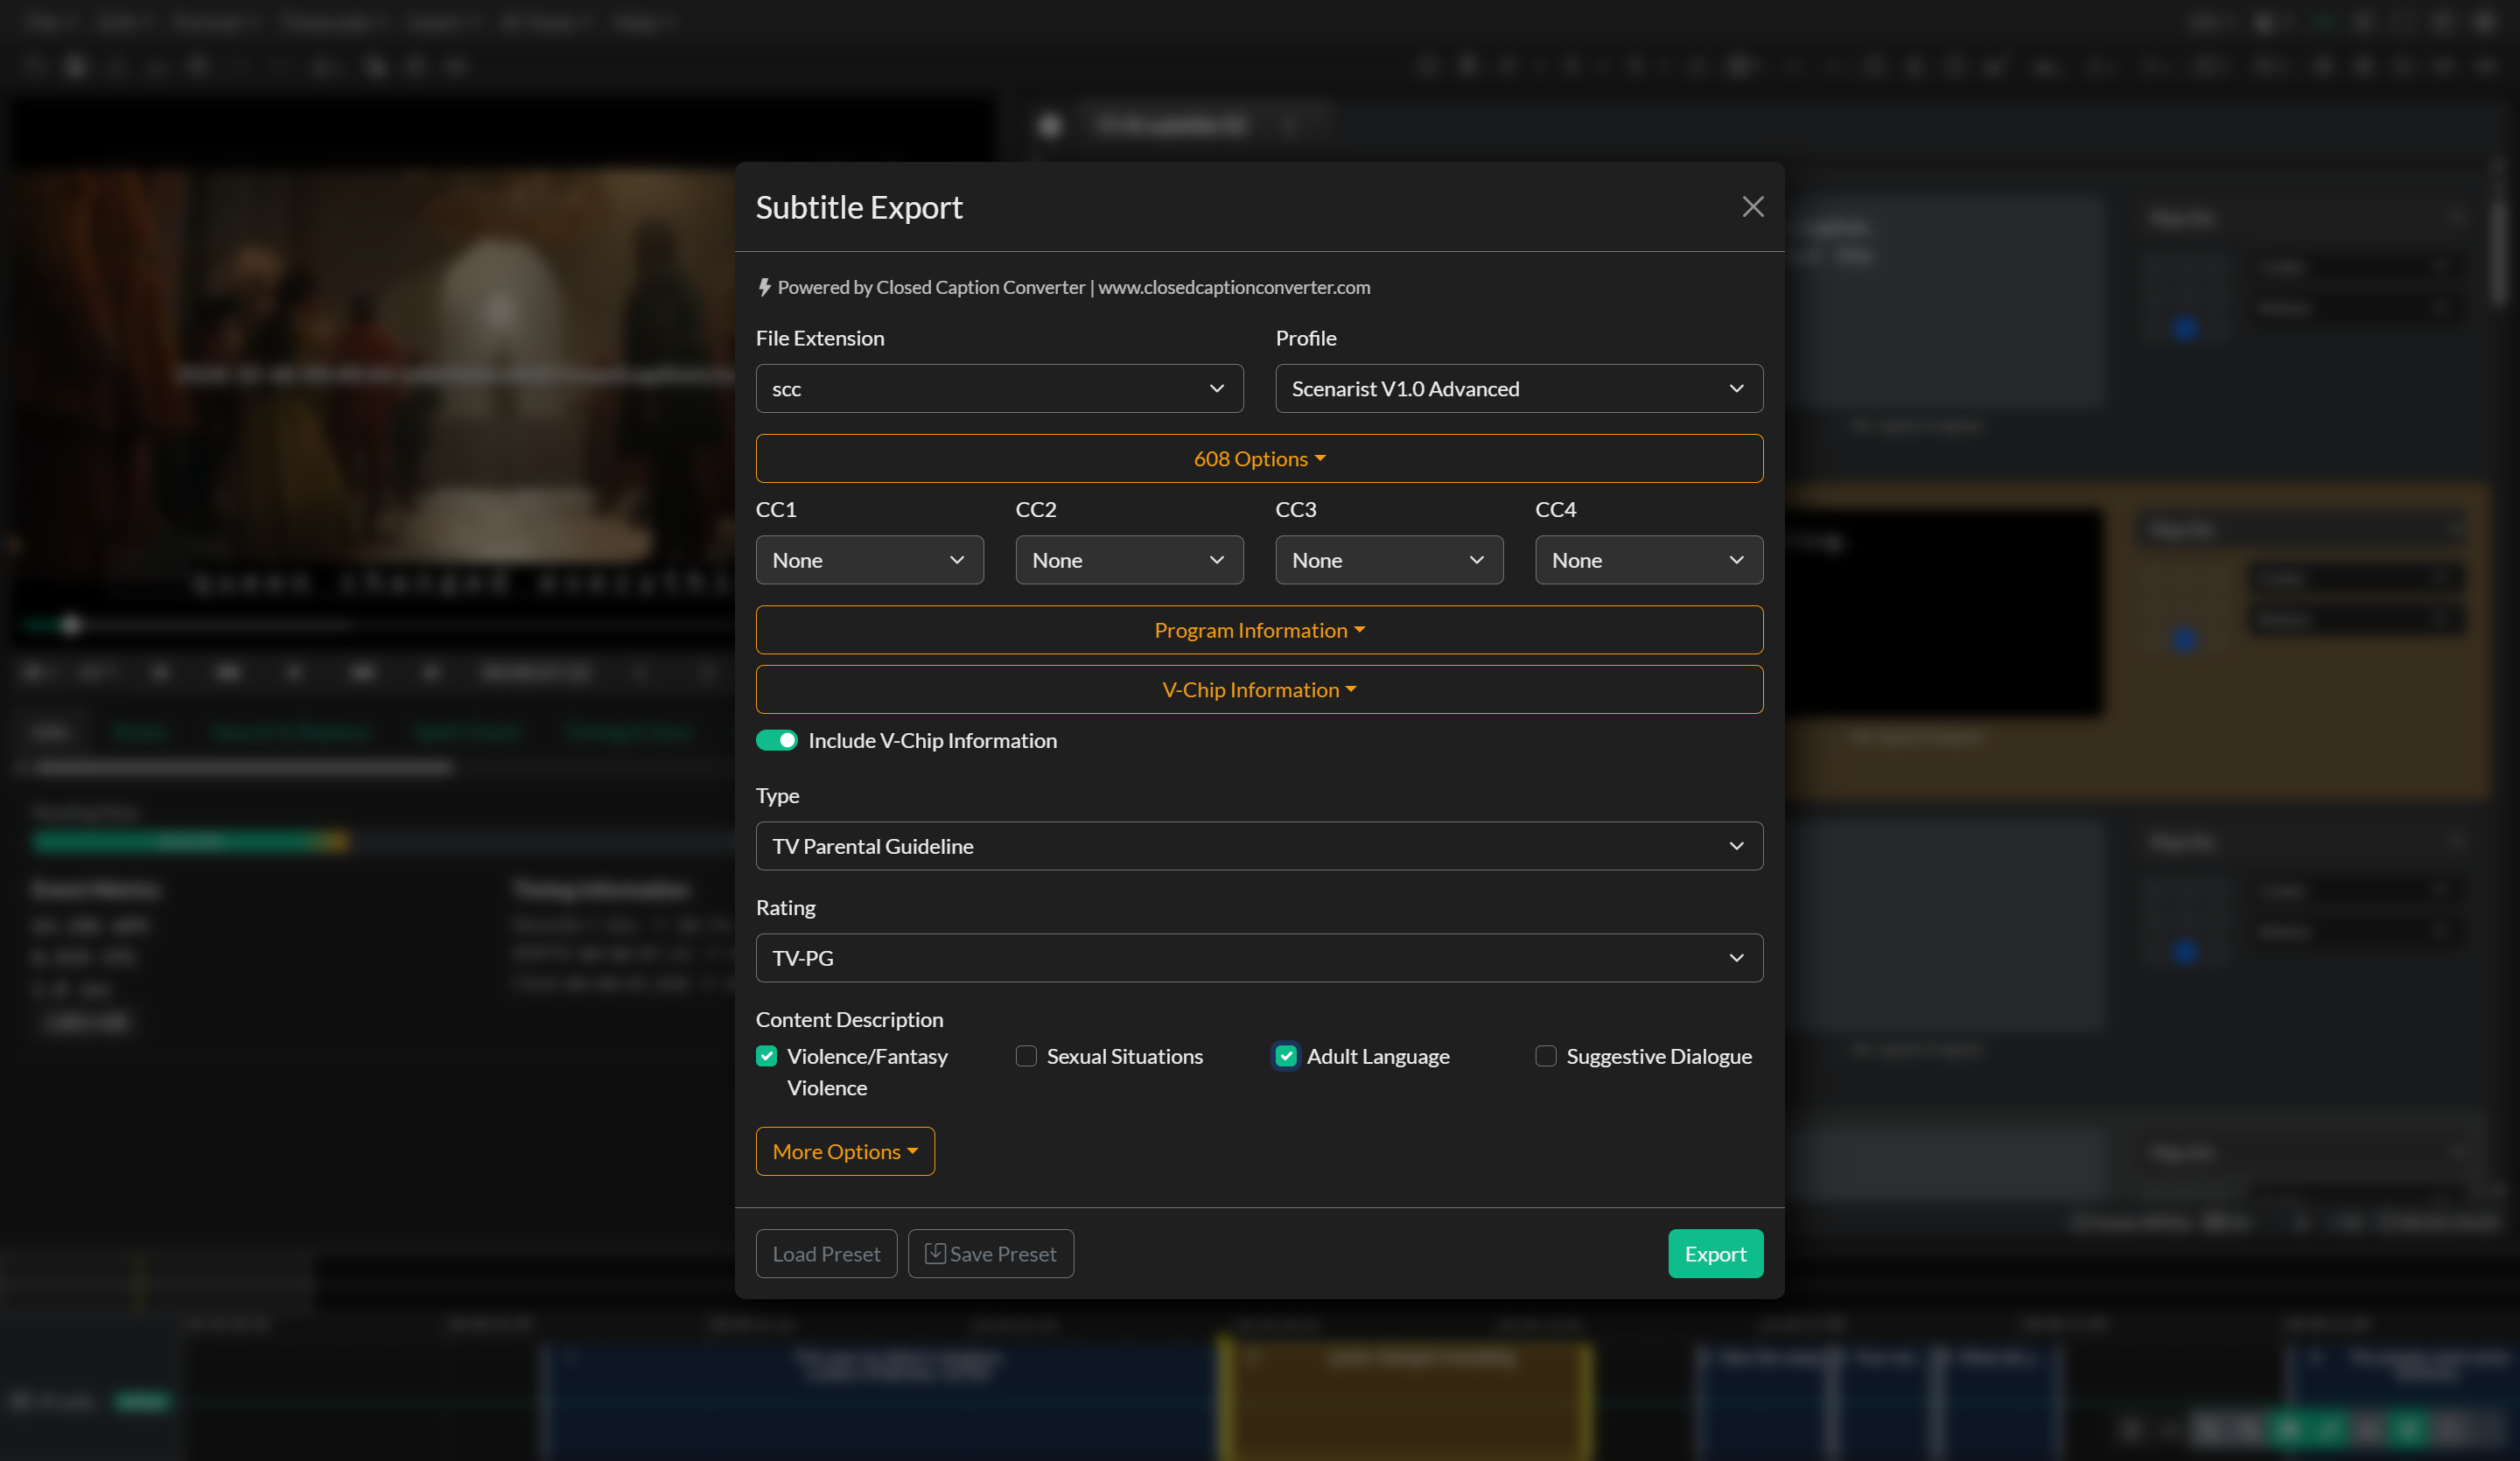The height and width of the screenshot is (1461, 2520).
Task: Collapse the V-Chip Information section
Action: pyautogui.click(x=1259, y=689)
